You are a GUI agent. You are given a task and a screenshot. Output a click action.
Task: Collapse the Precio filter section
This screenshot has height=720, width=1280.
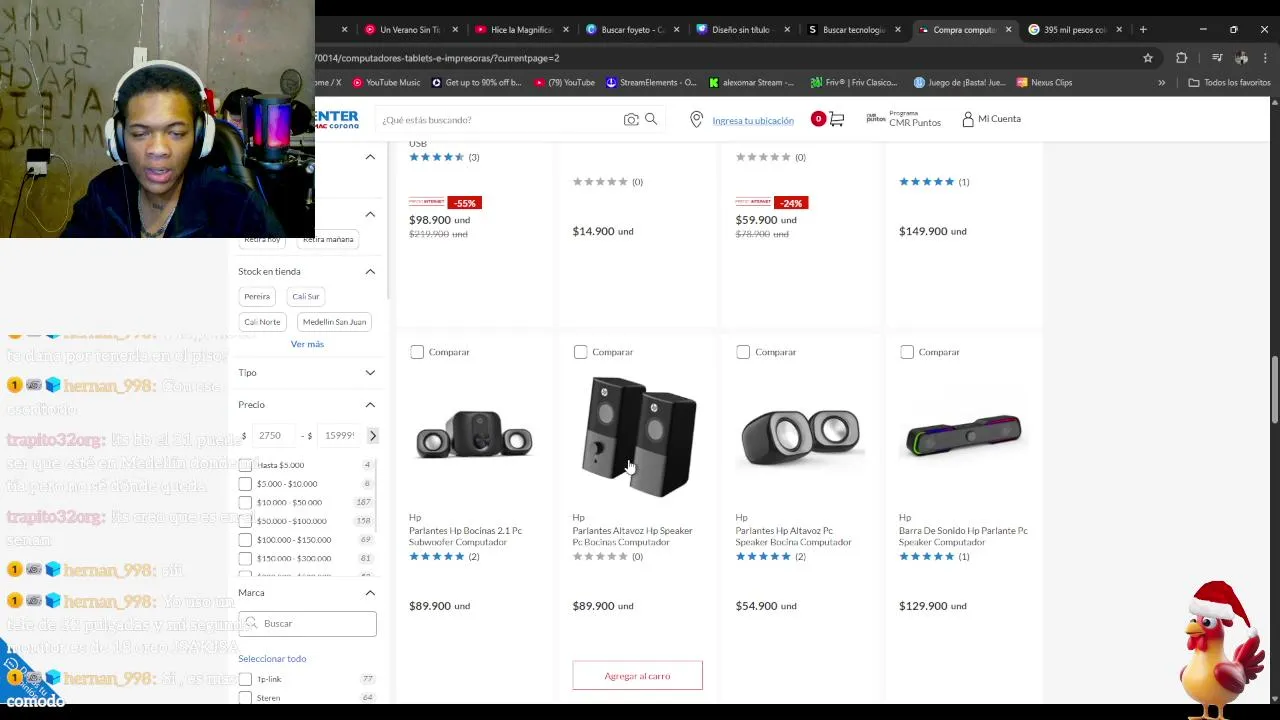pyautogui.click(x=370, y=405)
